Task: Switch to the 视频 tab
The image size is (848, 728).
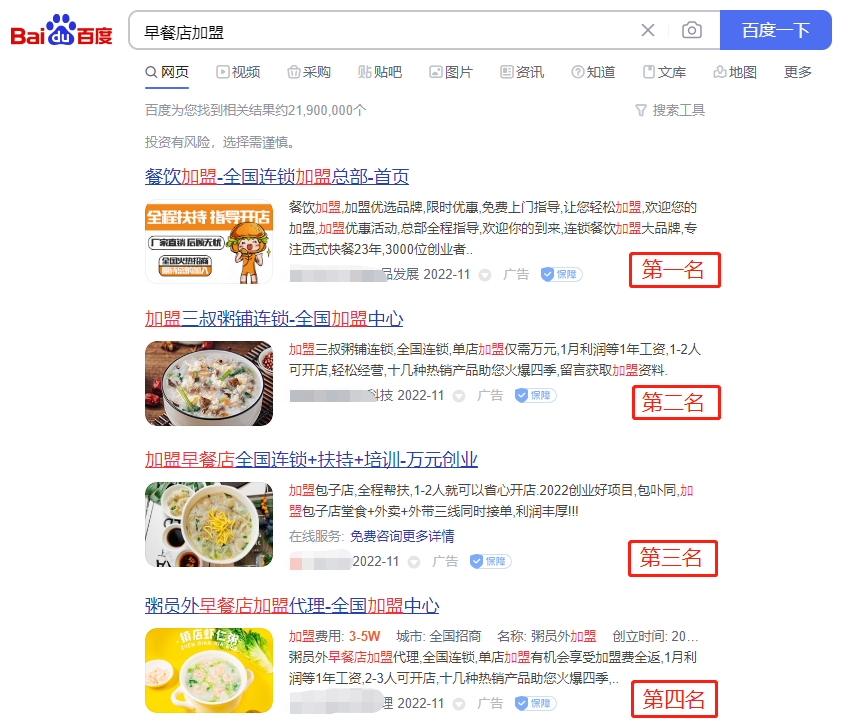Action: point(238,72)
